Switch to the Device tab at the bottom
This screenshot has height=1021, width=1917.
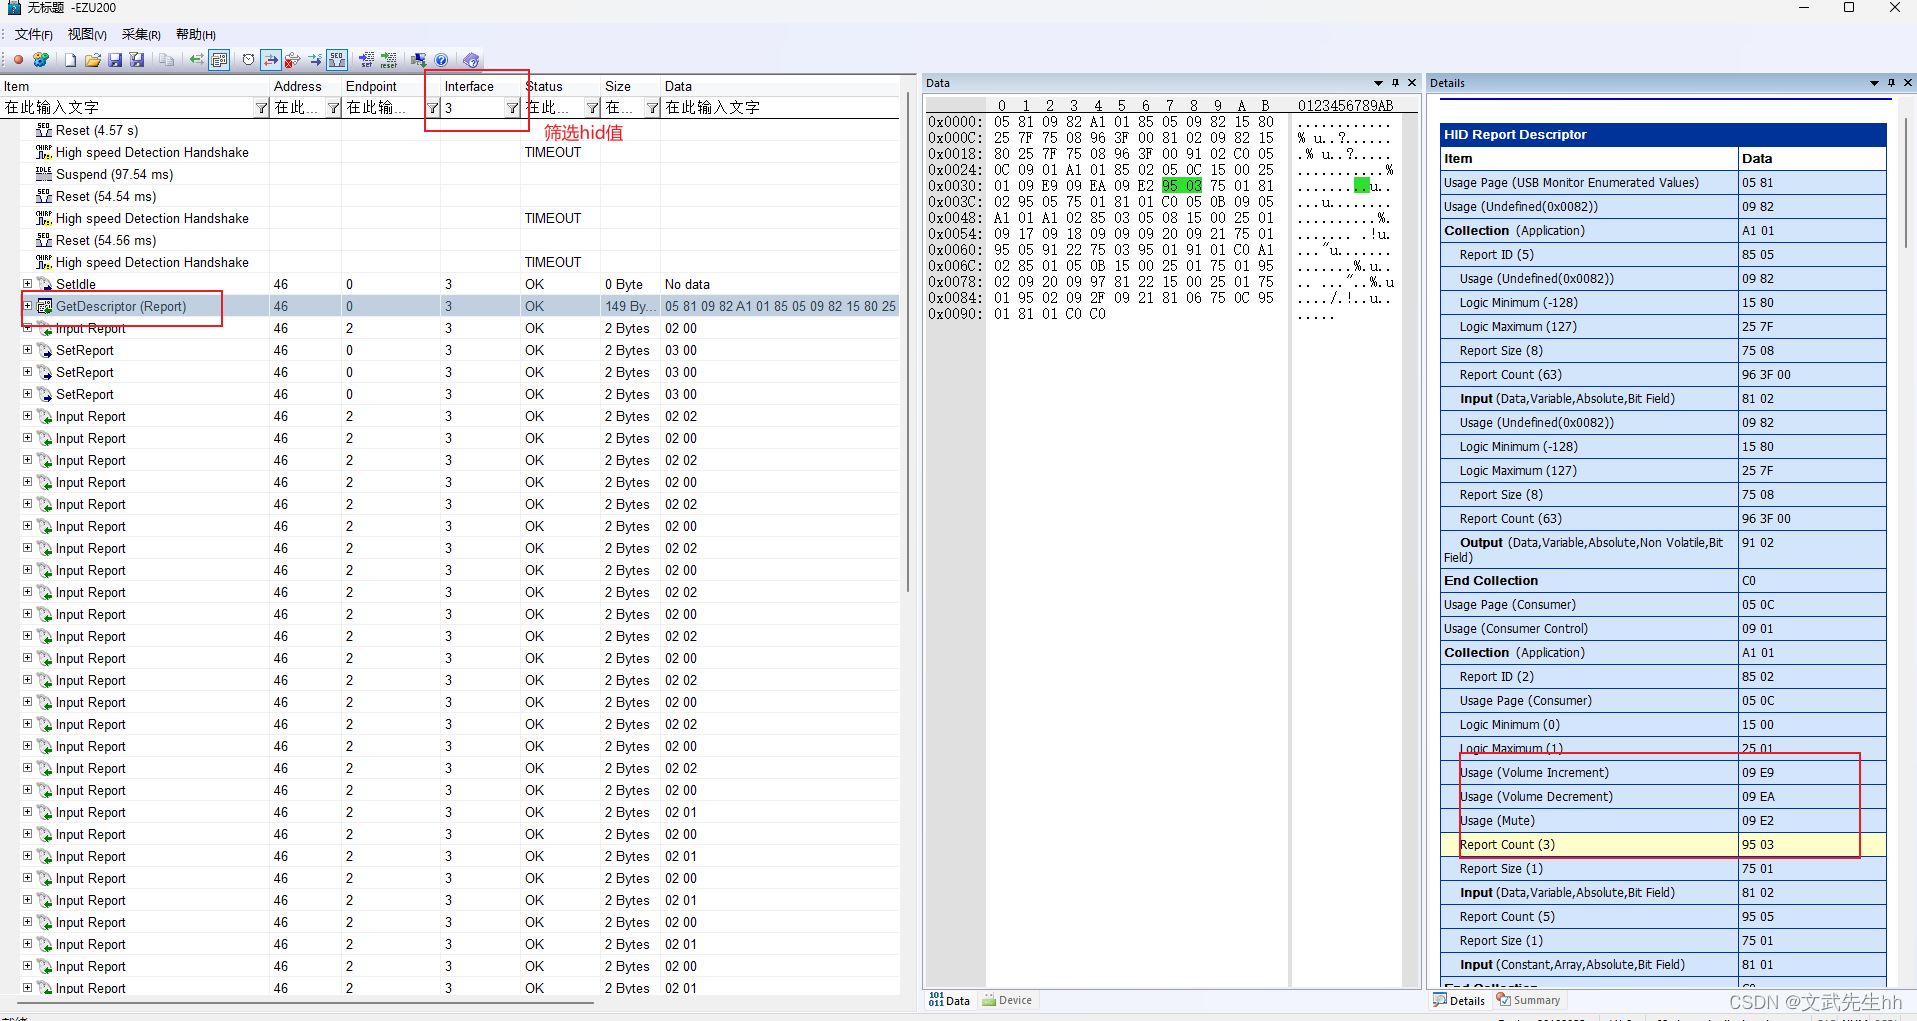pyautogui.click(x=1007, y=1000)
